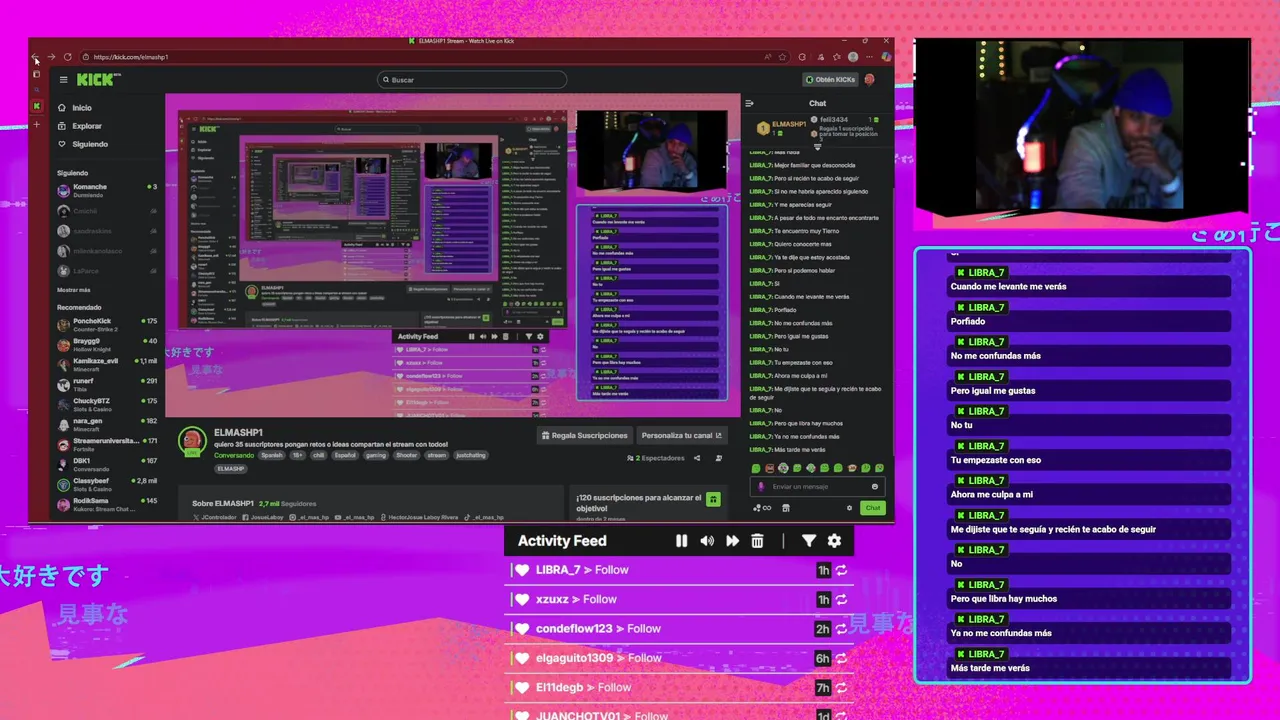
Task: Replay the elgaguito1309 follow alert
Action: click(x=841, y=658)
